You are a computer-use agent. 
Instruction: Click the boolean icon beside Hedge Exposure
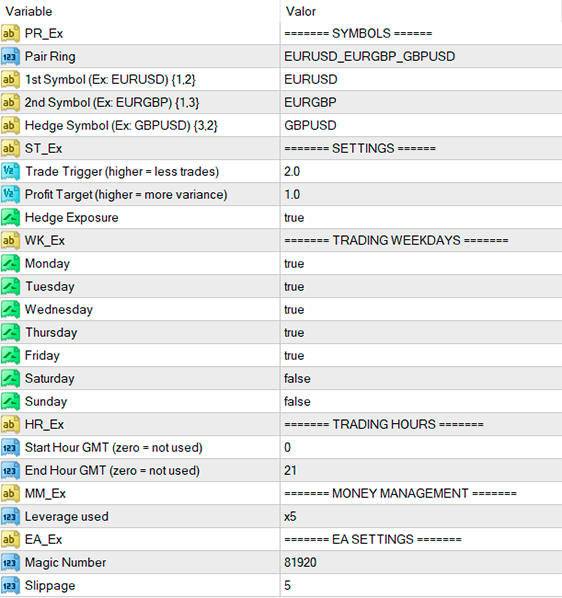click(10, 217)
